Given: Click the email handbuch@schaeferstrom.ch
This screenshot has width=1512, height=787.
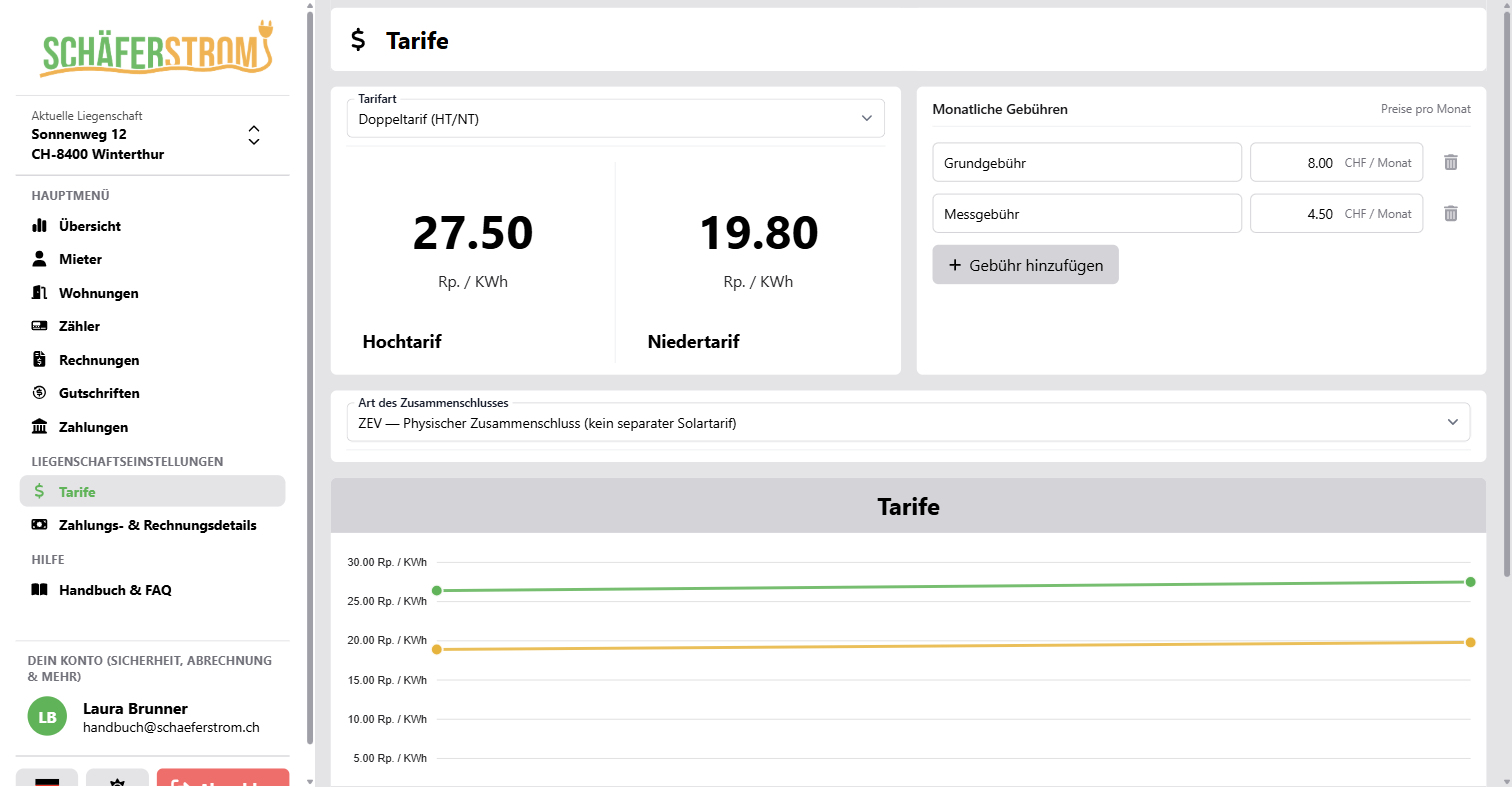Looking at the screenshot, I should tap(171, 727).
